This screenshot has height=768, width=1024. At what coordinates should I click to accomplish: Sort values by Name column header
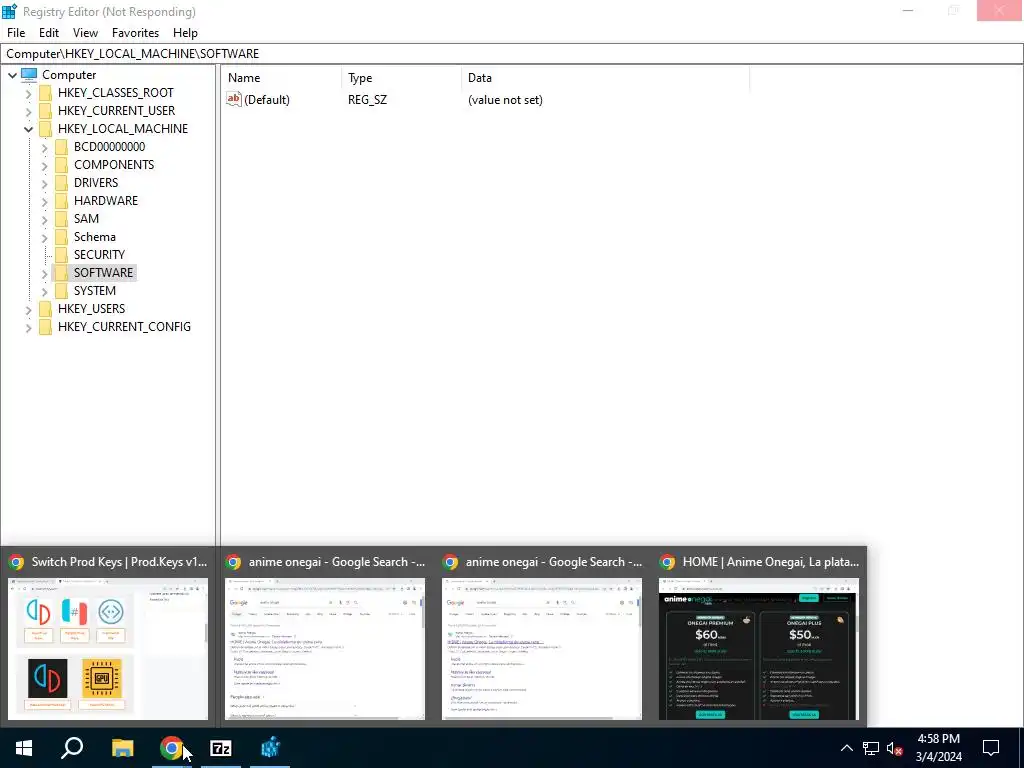point(281,78)
